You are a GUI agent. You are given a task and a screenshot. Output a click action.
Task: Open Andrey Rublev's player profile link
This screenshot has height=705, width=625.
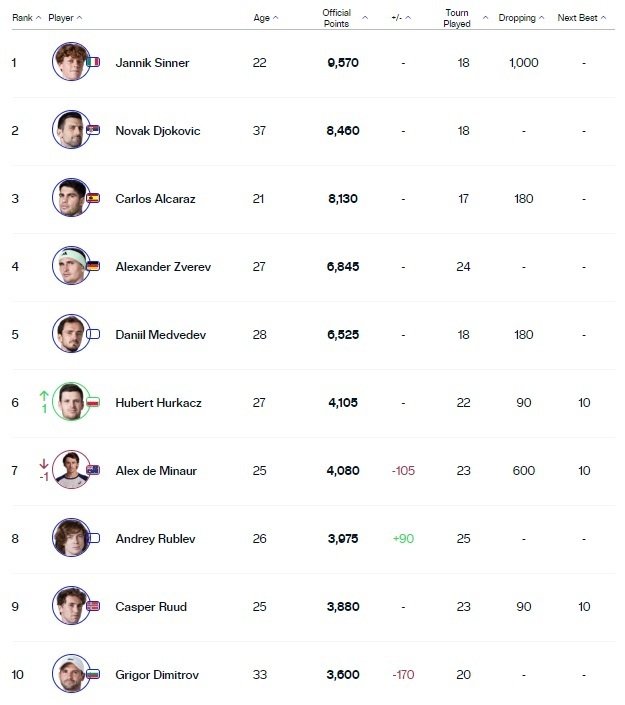pyautogui.click(x=155, y=539)
